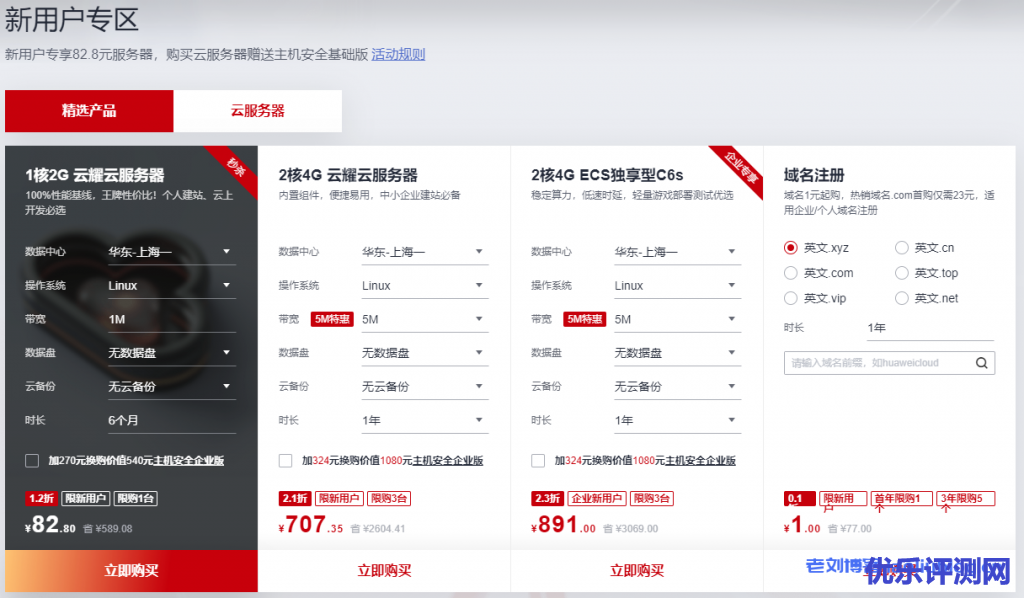Click the domain name prefix input field

pos(876,363)
